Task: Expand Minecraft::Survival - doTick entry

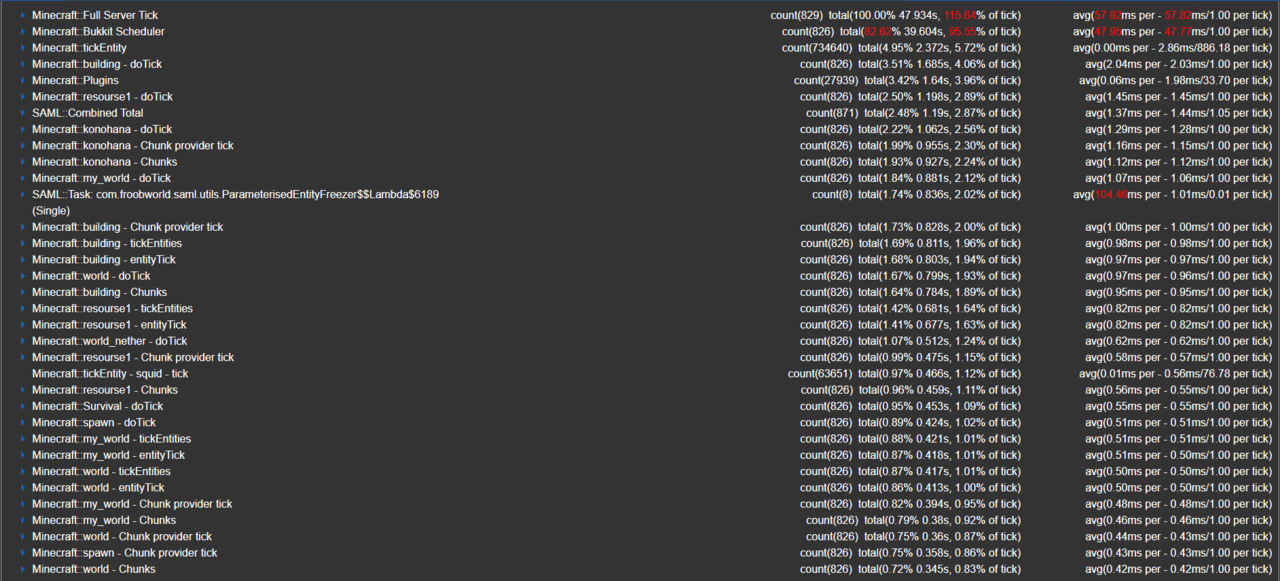Action: tap(23, 407)
